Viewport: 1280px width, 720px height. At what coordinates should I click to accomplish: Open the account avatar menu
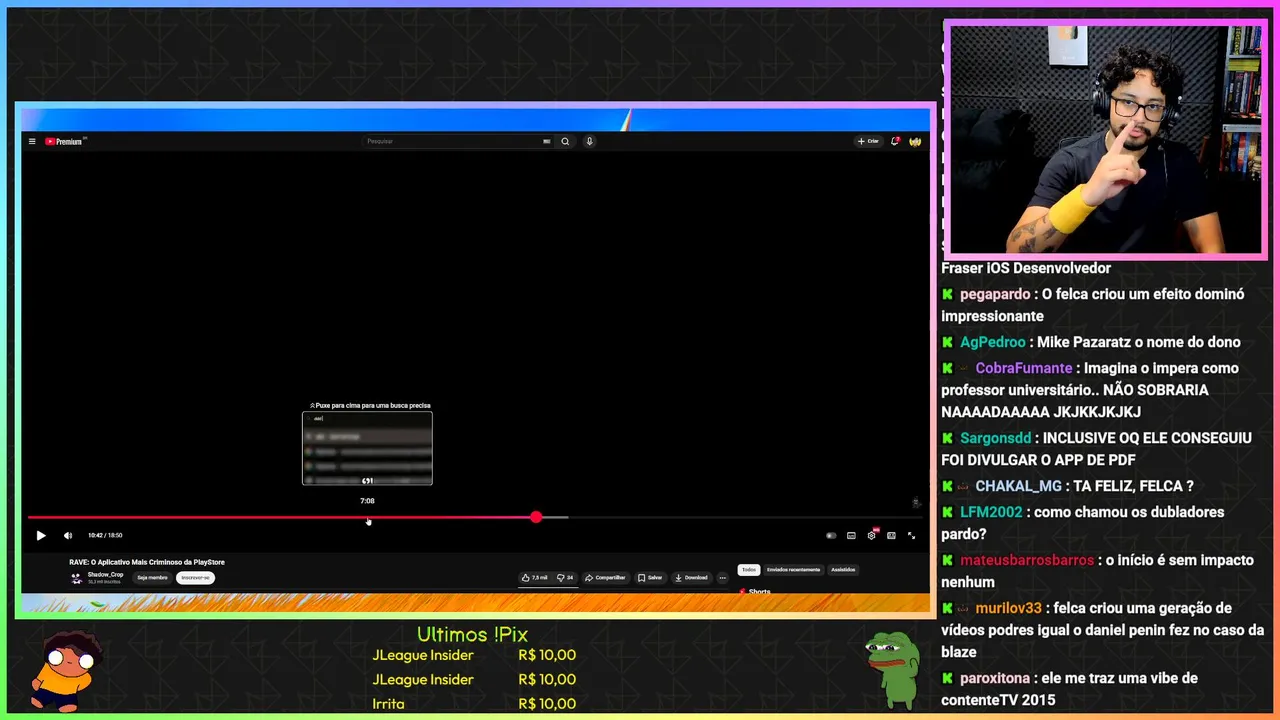click(914, 141)
